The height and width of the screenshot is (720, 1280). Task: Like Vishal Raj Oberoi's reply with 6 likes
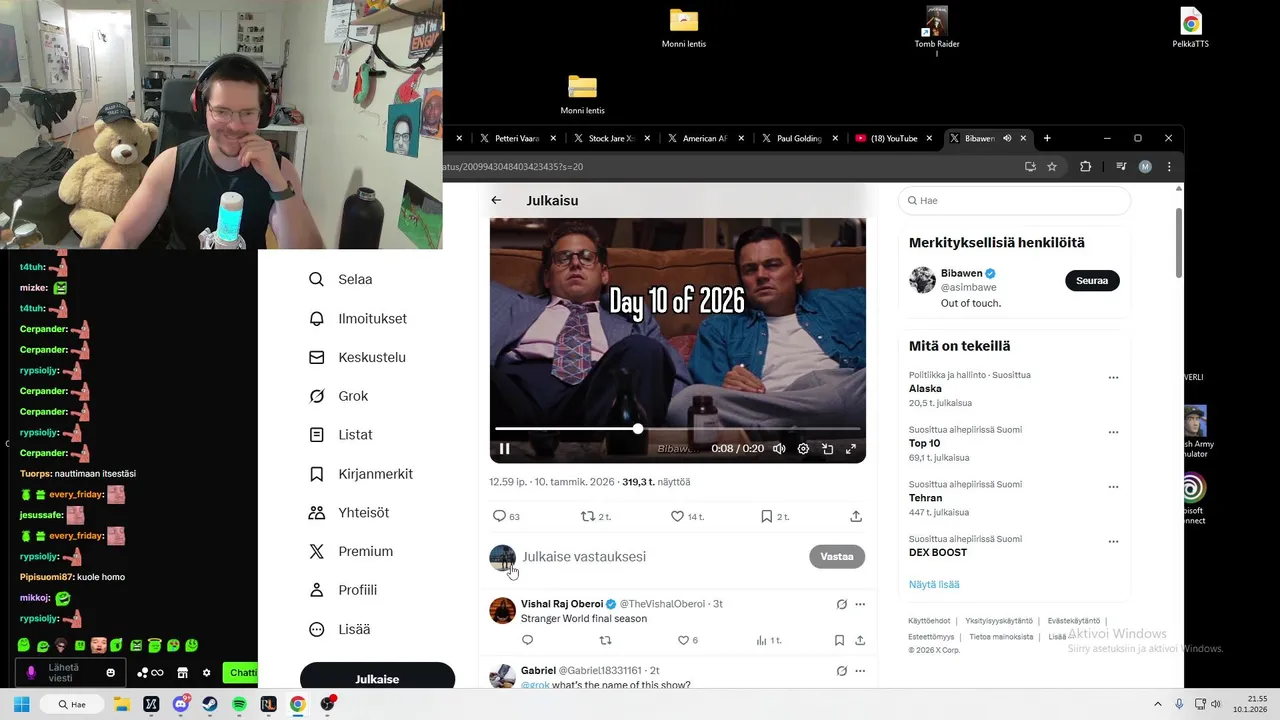click(684, 640)
